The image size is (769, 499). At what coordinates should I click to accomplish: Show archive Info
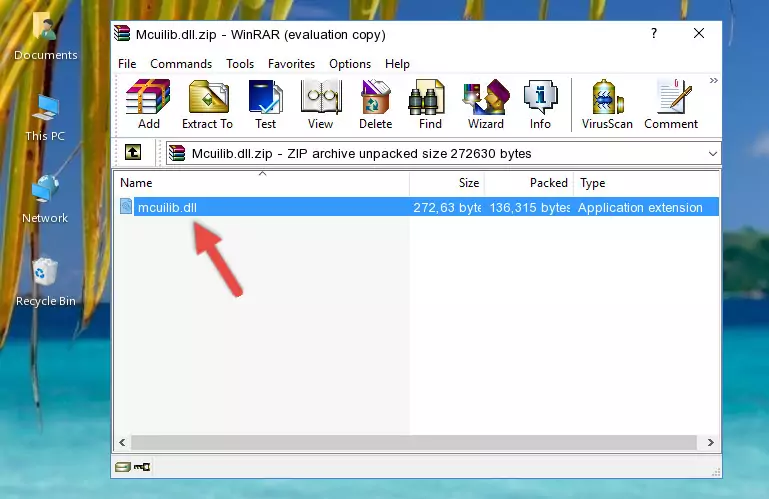pos(540,104)
